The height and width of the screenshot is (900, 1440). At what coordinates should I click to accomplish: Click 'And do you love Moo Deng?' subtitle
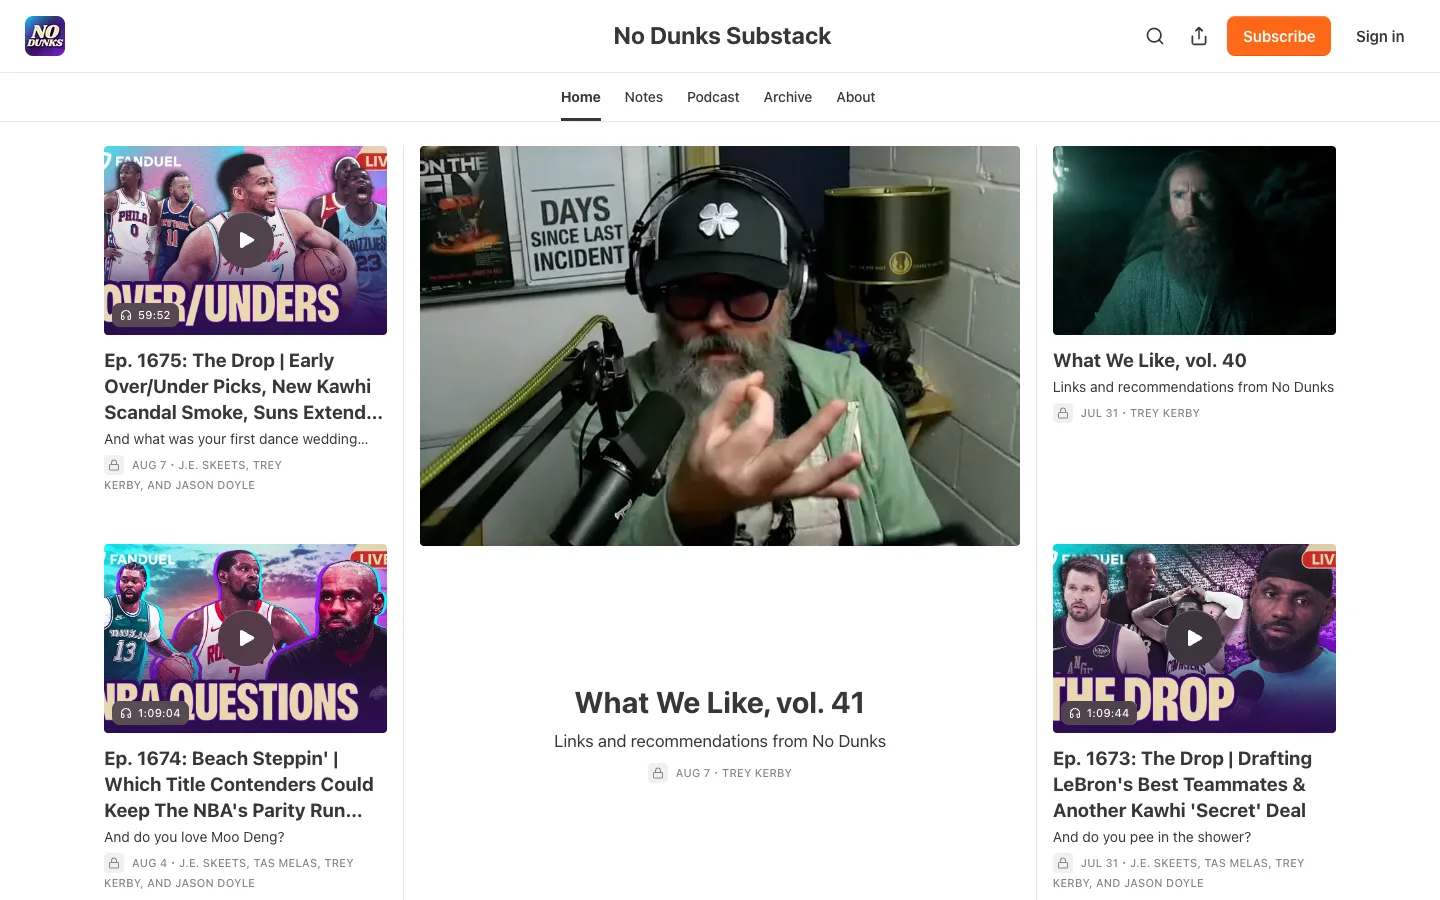(x=194, y=837)
